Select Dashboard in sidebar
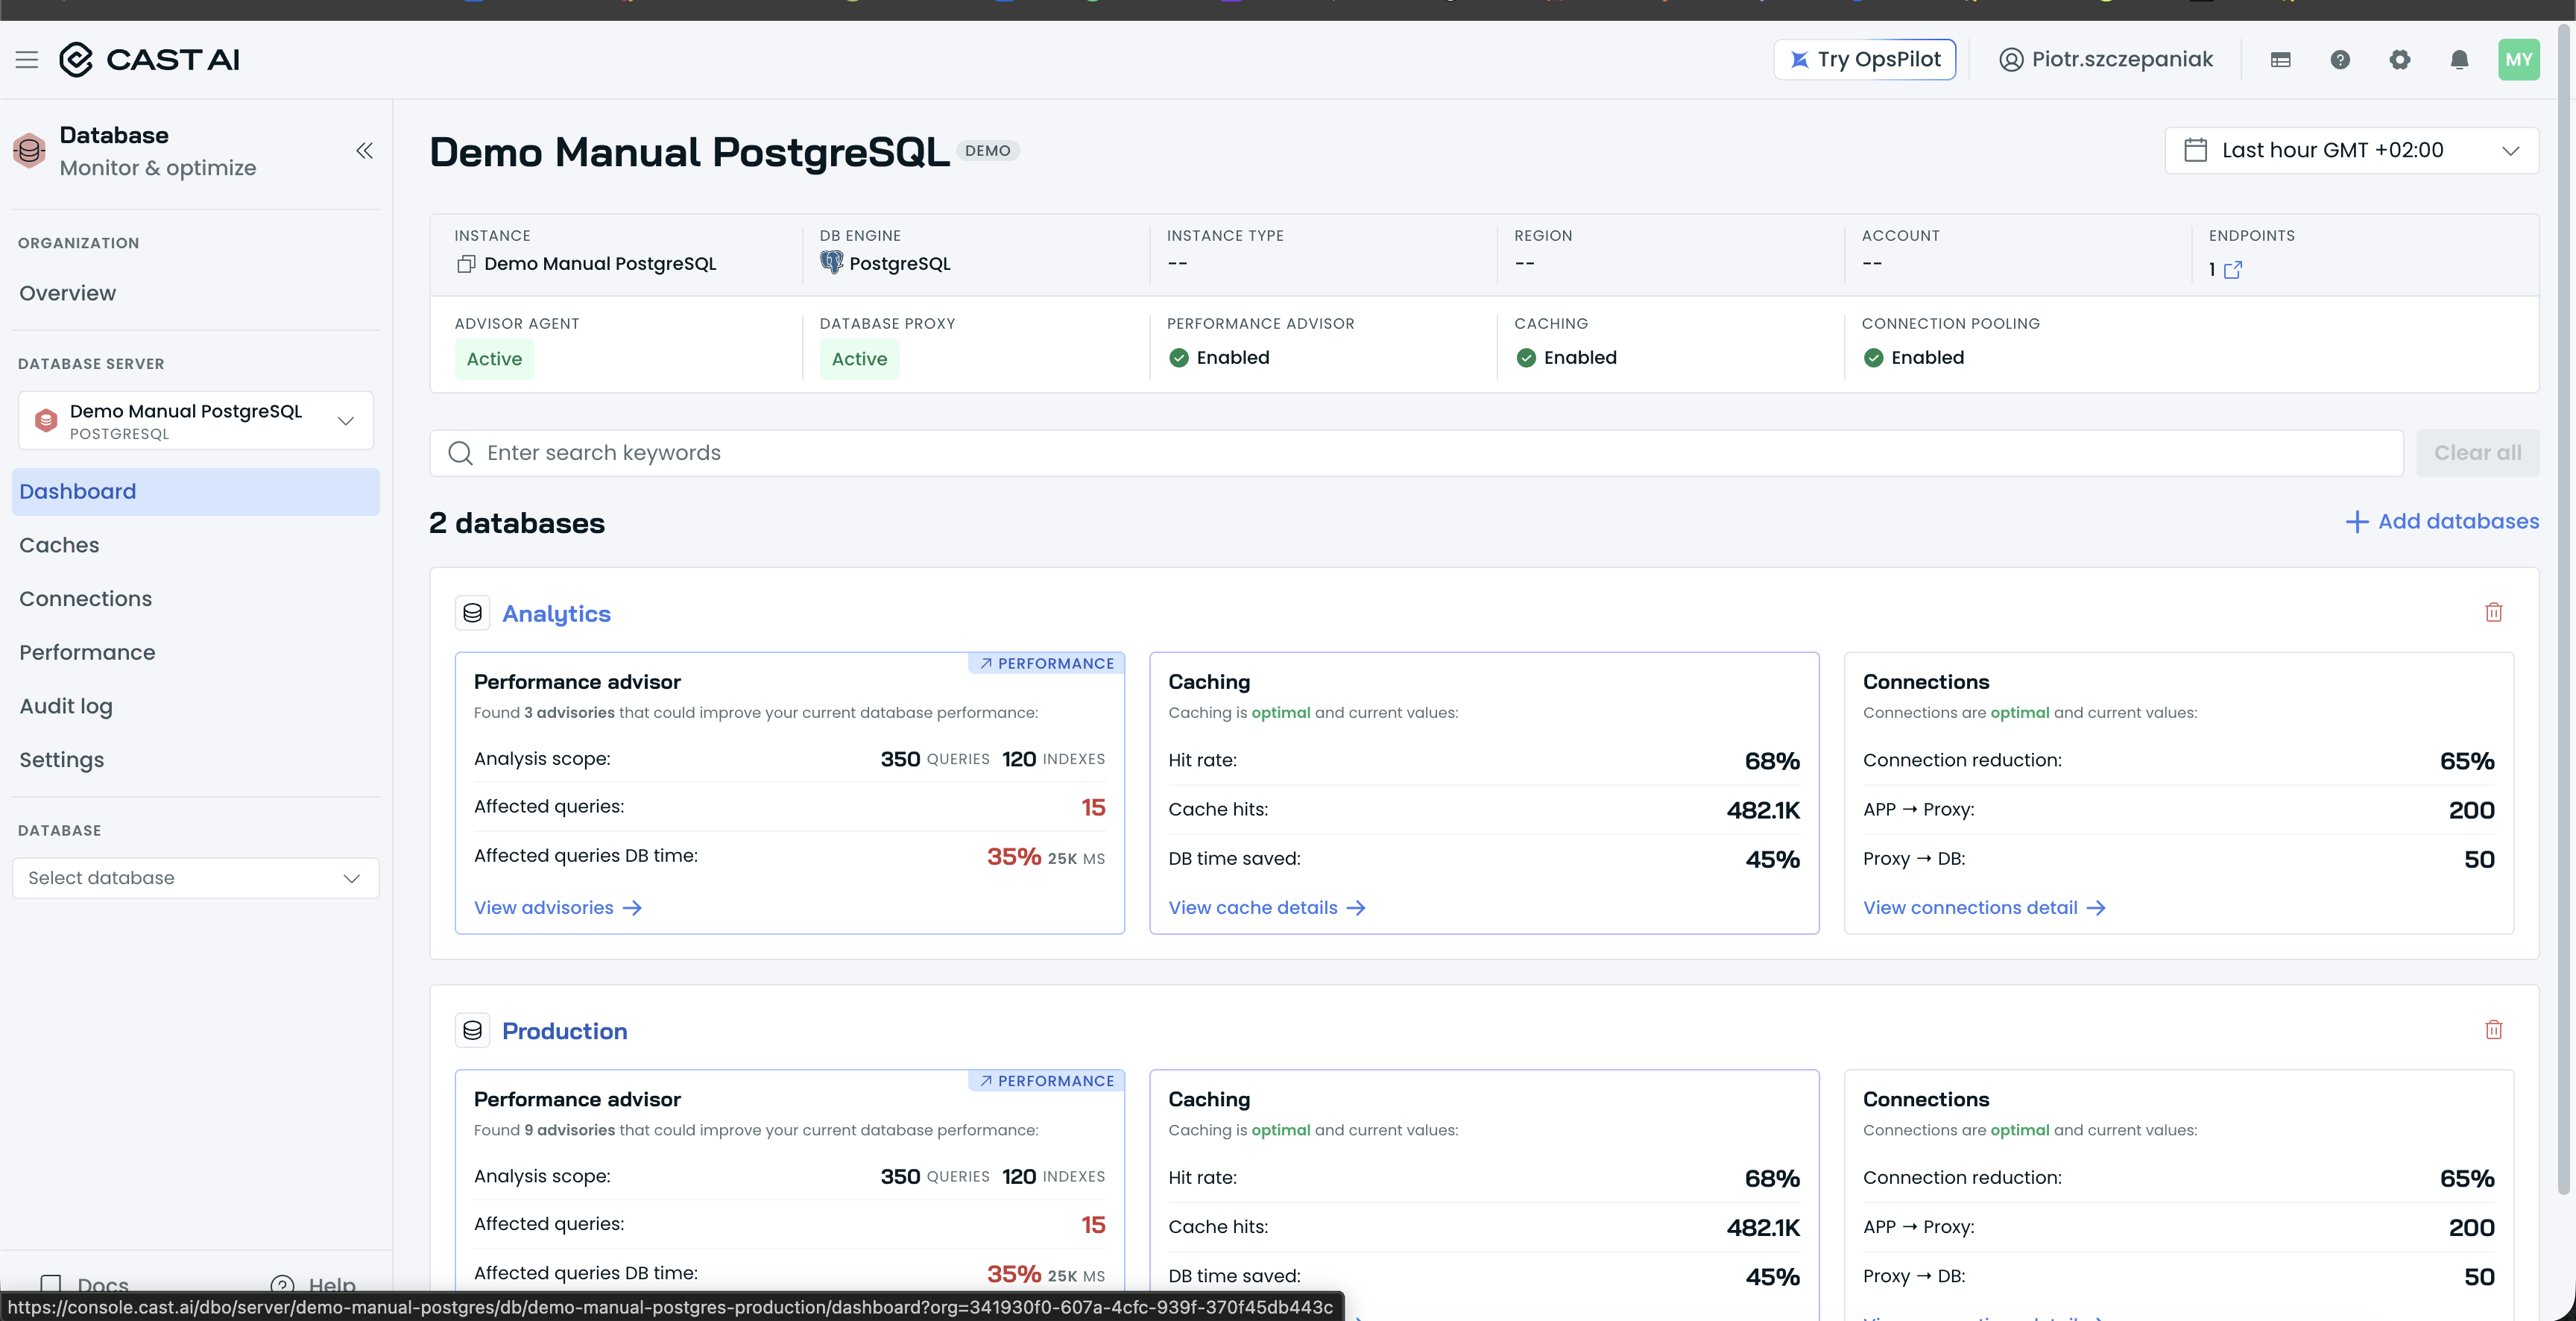Screen dimensions: 2576x1321 click(196, 492)
